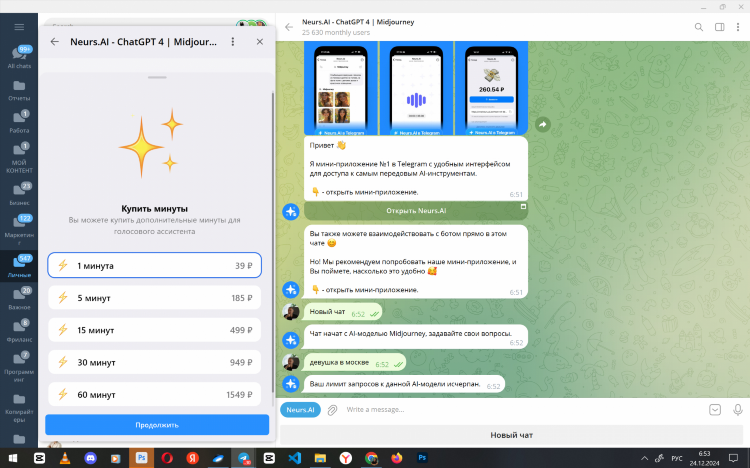Screen dimensions: 750x468
Task: Open mini app three-dot menu
Action: pos(233,42)
